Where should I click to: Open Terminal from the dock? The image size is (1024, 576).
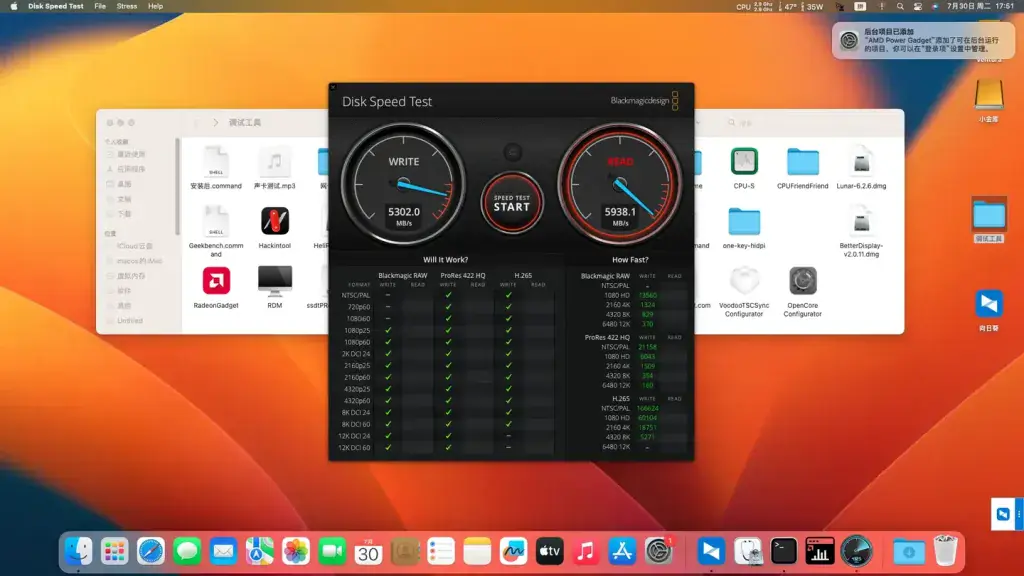(784, 552)
